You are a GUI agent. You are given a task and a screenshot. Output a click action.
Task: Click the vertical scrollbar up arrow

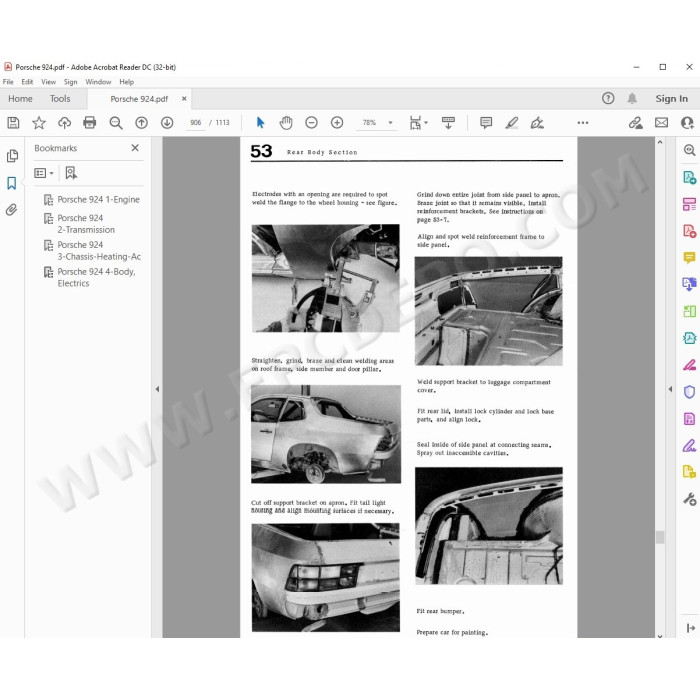[x=660, y=142]
